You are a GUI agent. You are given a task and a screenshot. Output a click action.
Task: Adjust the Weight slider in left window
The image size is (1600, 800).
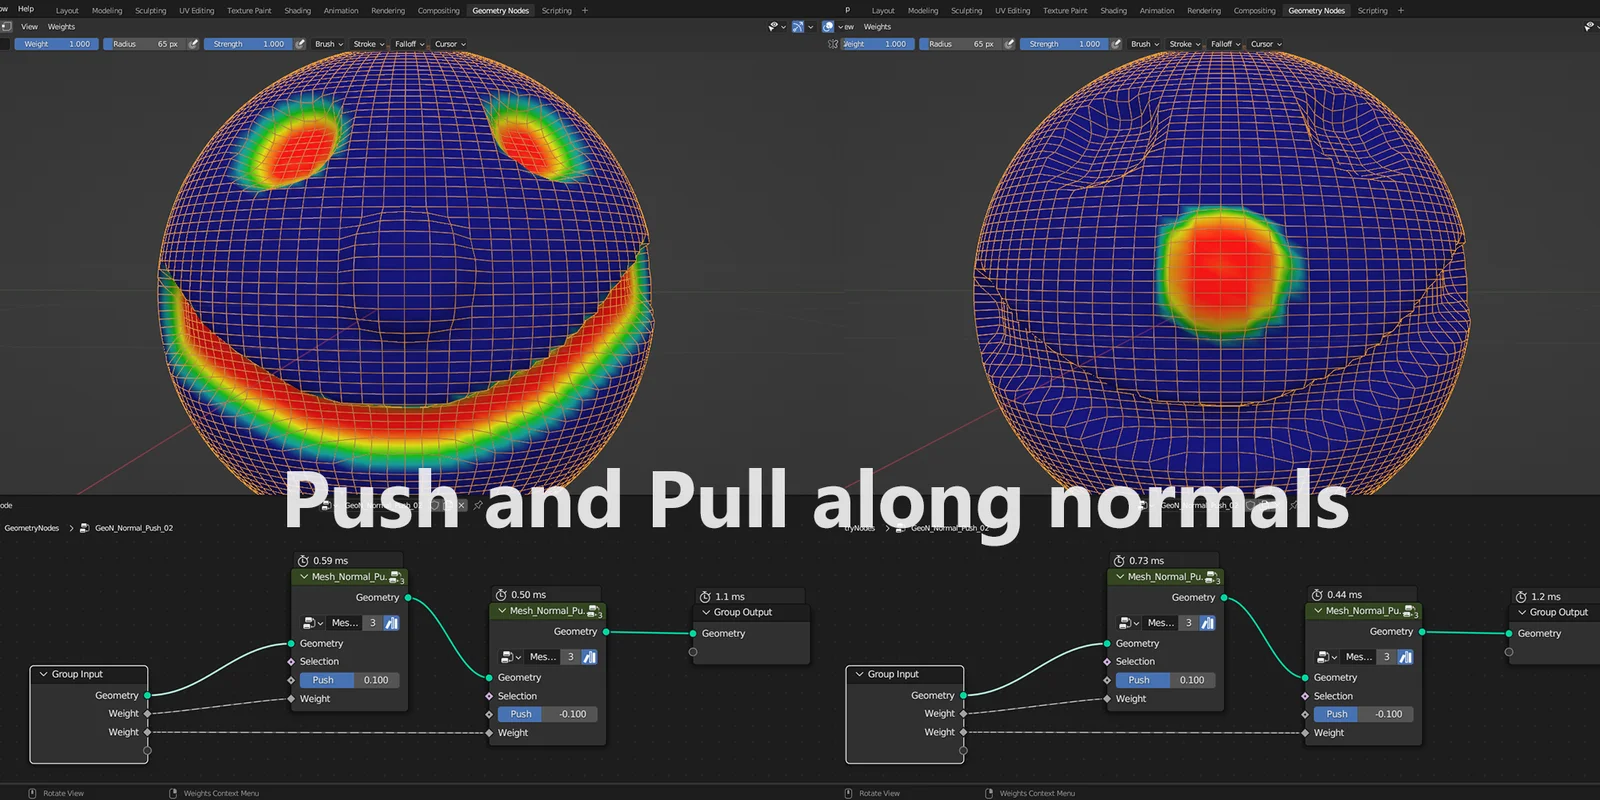(x=57, y=44)
